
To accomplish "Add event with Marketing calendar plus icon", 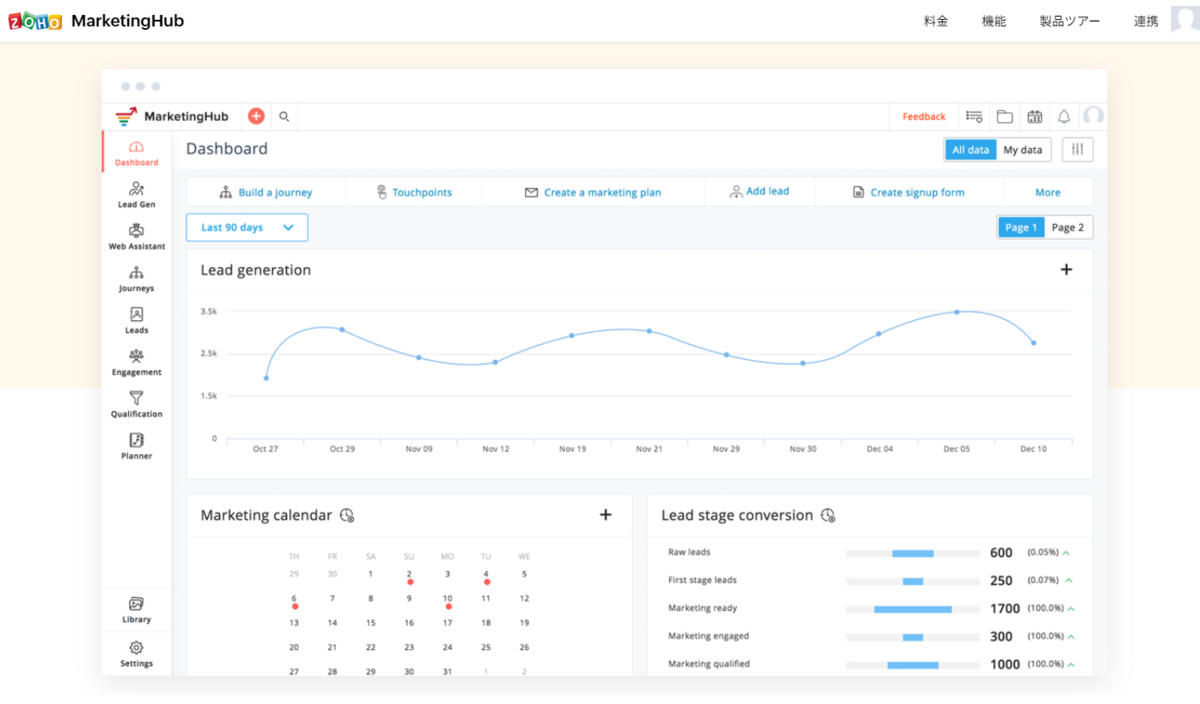I will click(605, 514).
